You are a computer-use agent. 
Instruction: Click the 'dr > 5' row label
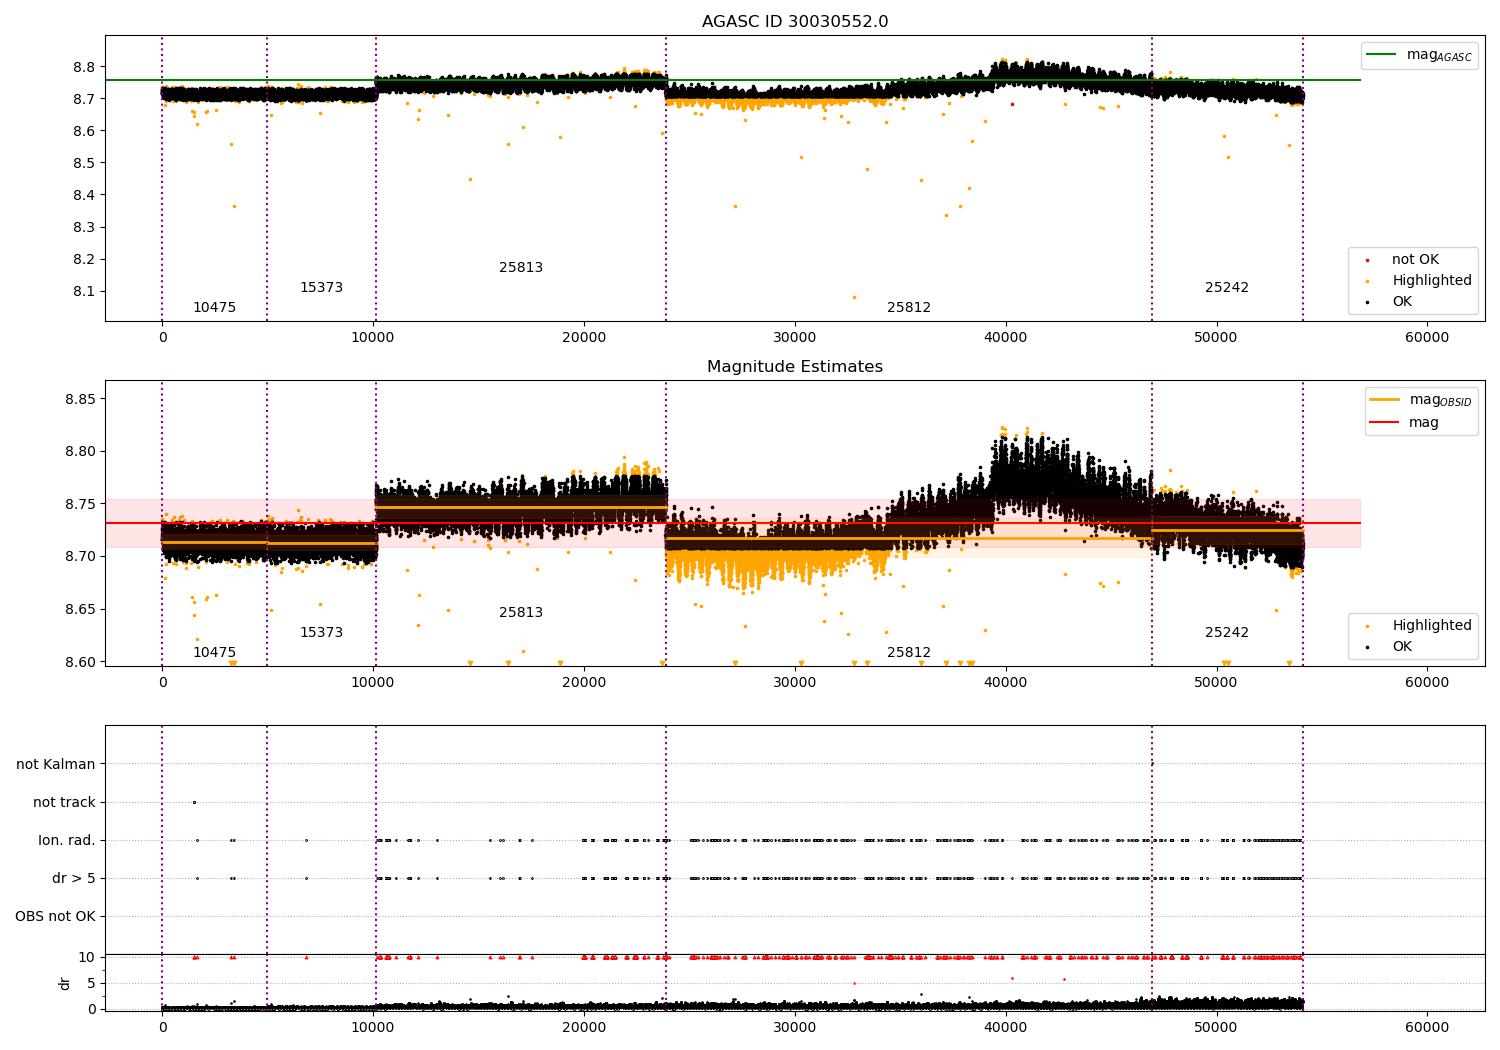[74, 878]
